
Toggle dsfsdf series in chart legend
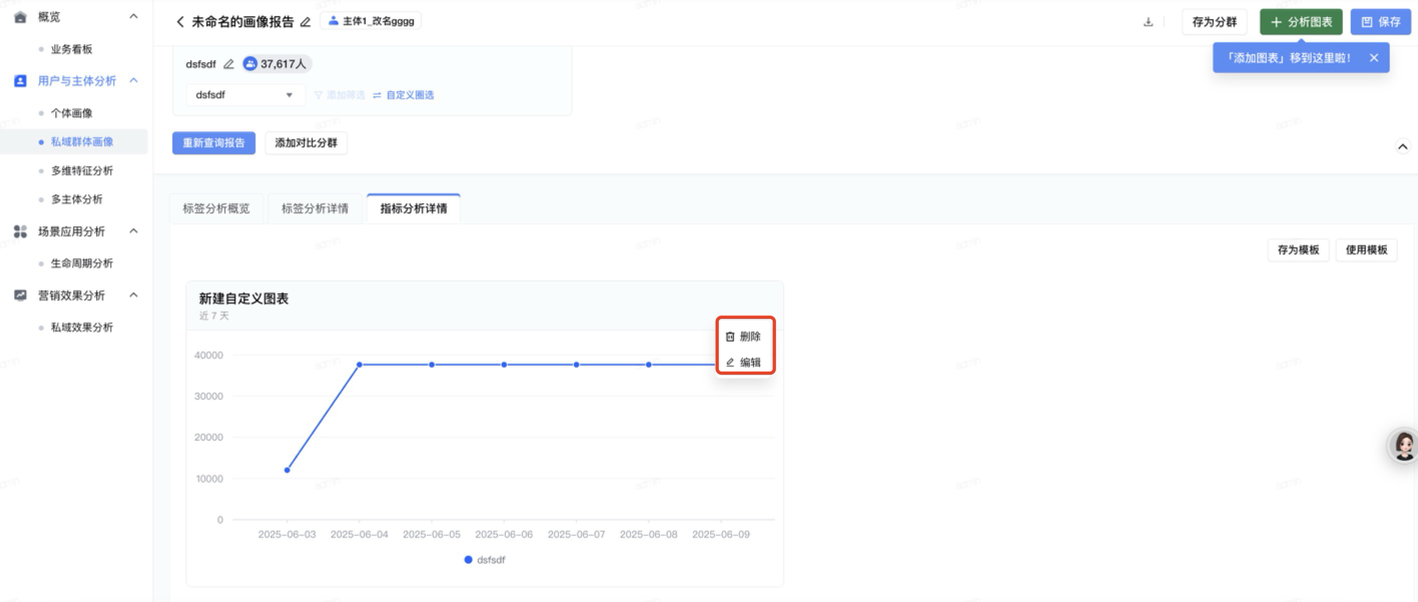pyautogui.click(x=484, y=560)
